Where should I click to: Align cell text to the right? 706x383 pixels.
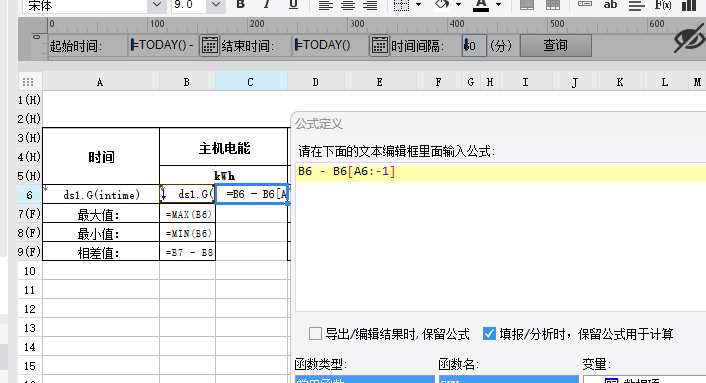[x=370, y=5]
